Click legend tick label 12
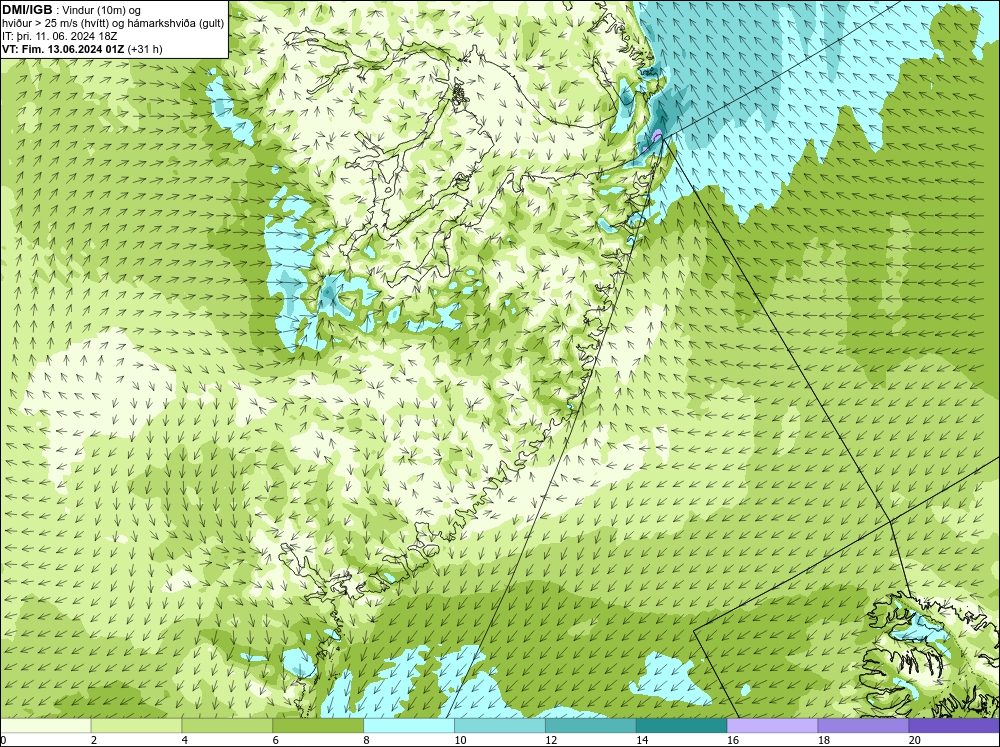 pos(551,740)
